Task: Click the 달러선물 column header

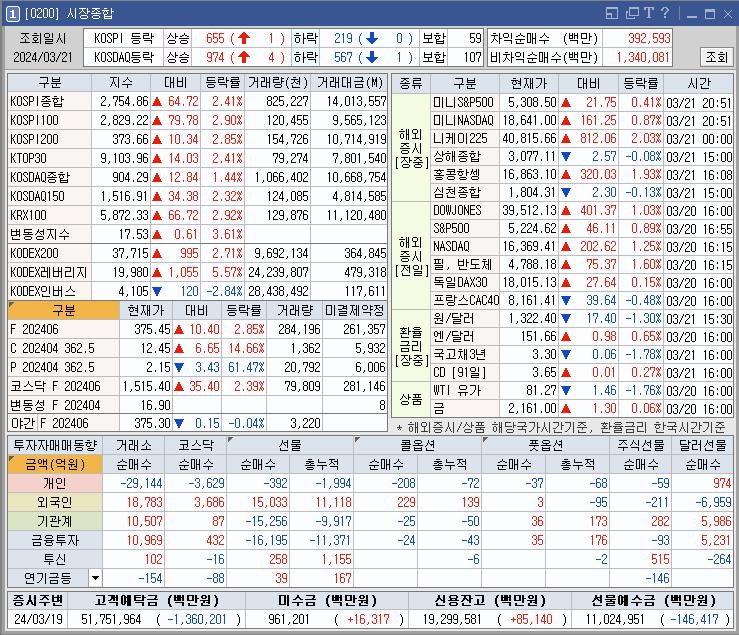Action: (x=702, y=445)
